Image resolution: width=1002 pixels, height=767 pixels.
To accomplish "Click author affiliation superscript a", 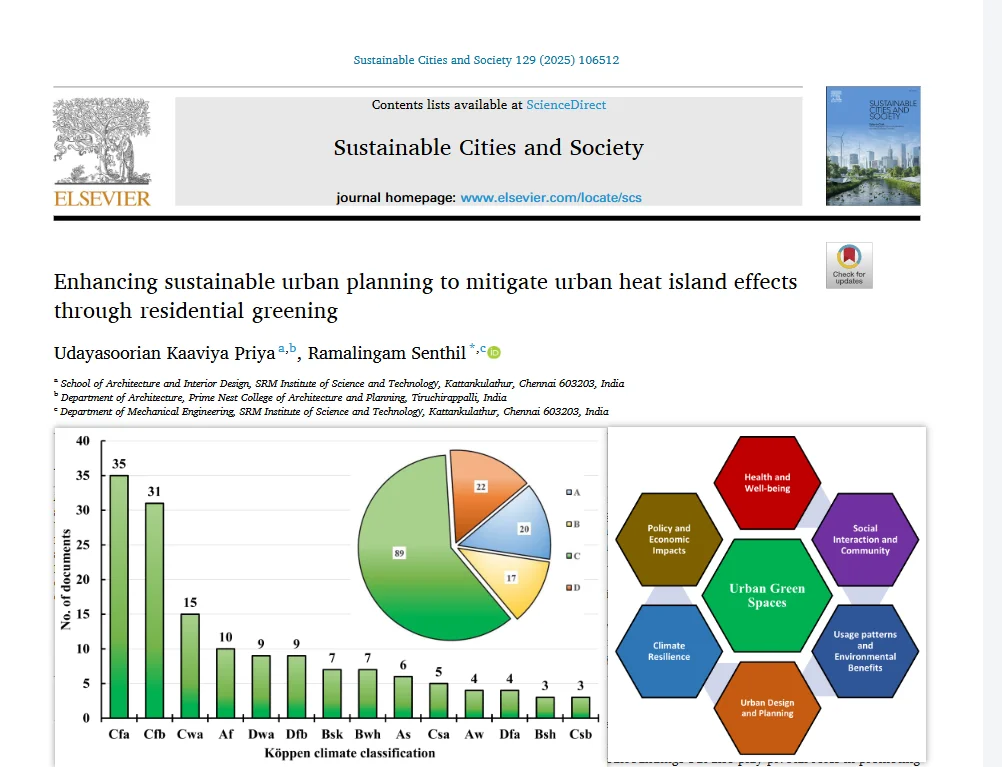I will click(x=281, y=348).
